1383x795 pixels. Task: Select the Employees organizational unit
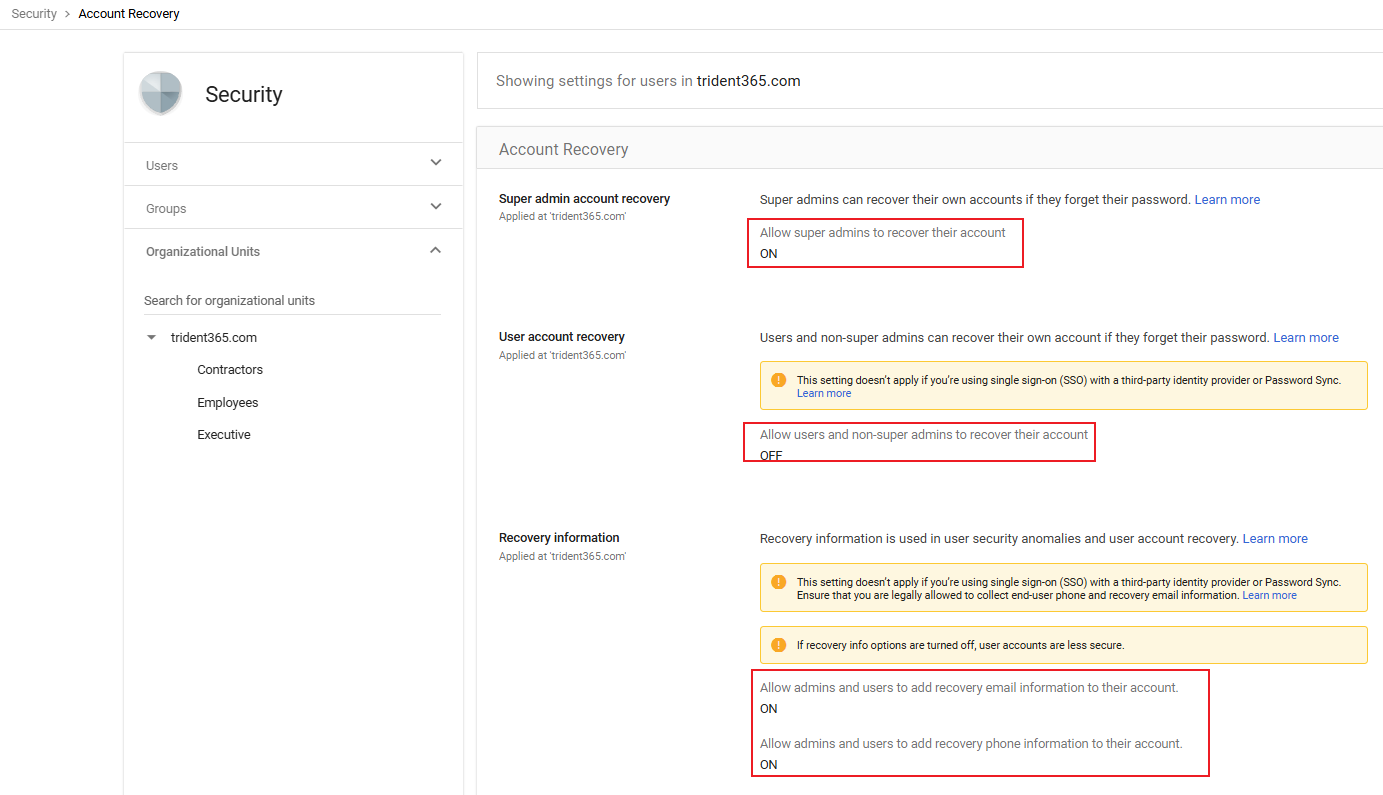click(228, 403)
